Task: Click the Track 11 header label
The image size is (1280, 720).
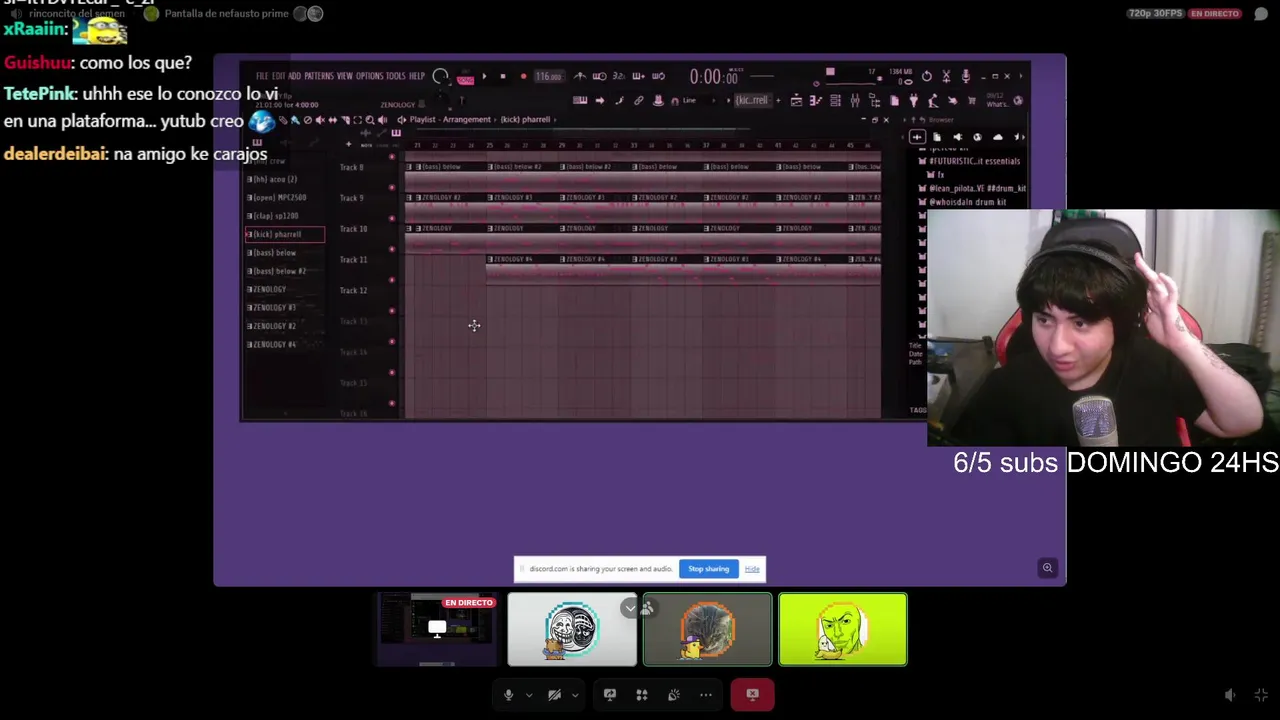Action: [353, 260]
